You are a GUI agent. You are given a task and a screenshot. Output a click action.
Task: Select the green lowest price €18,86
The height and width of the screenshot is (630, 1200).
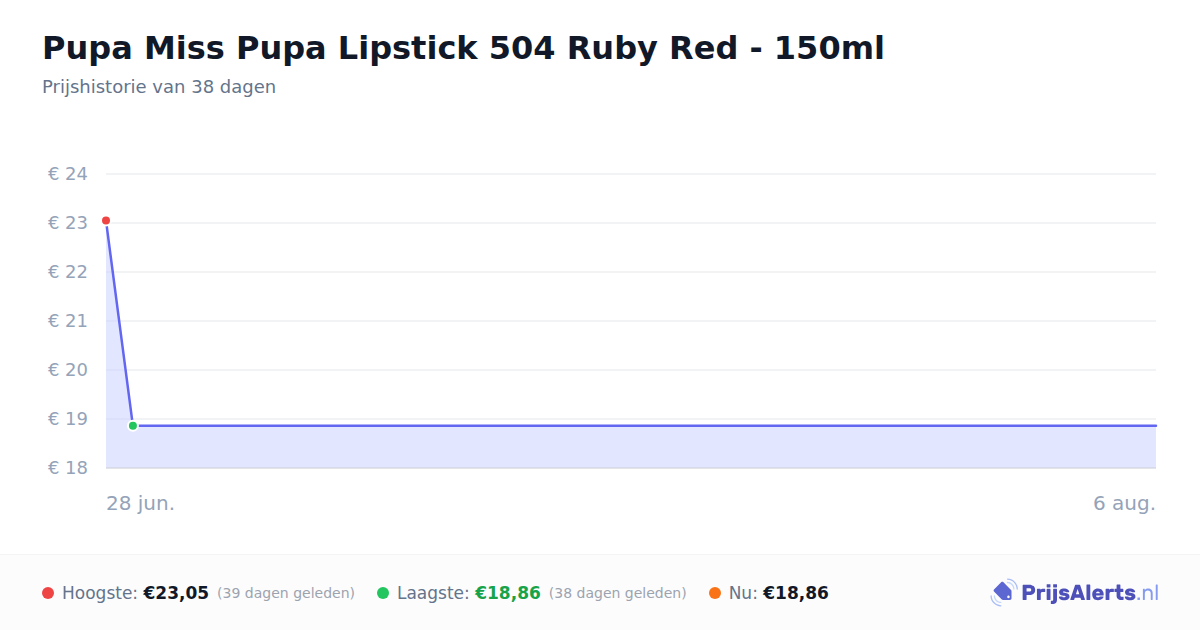coord(508,593)
